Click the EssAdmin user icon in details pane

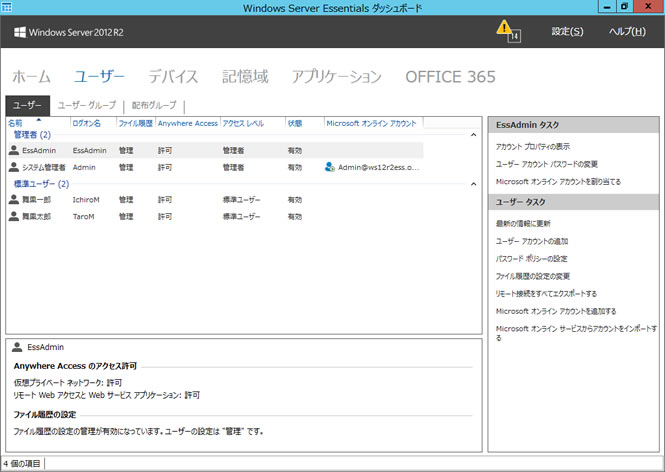tap(17, 347)
